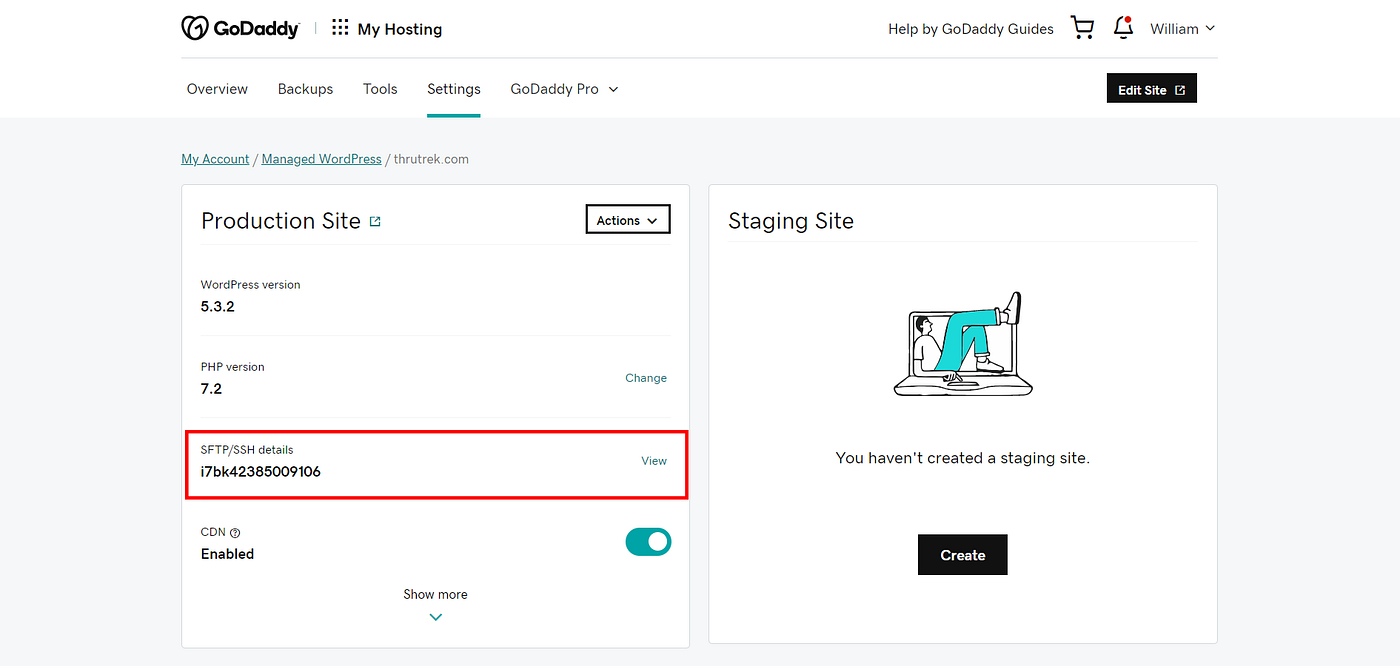The width and height of the screenshot is (1400, 666).
Task: Click View for SFTP/SSH details
Action: tap(654, 461)
